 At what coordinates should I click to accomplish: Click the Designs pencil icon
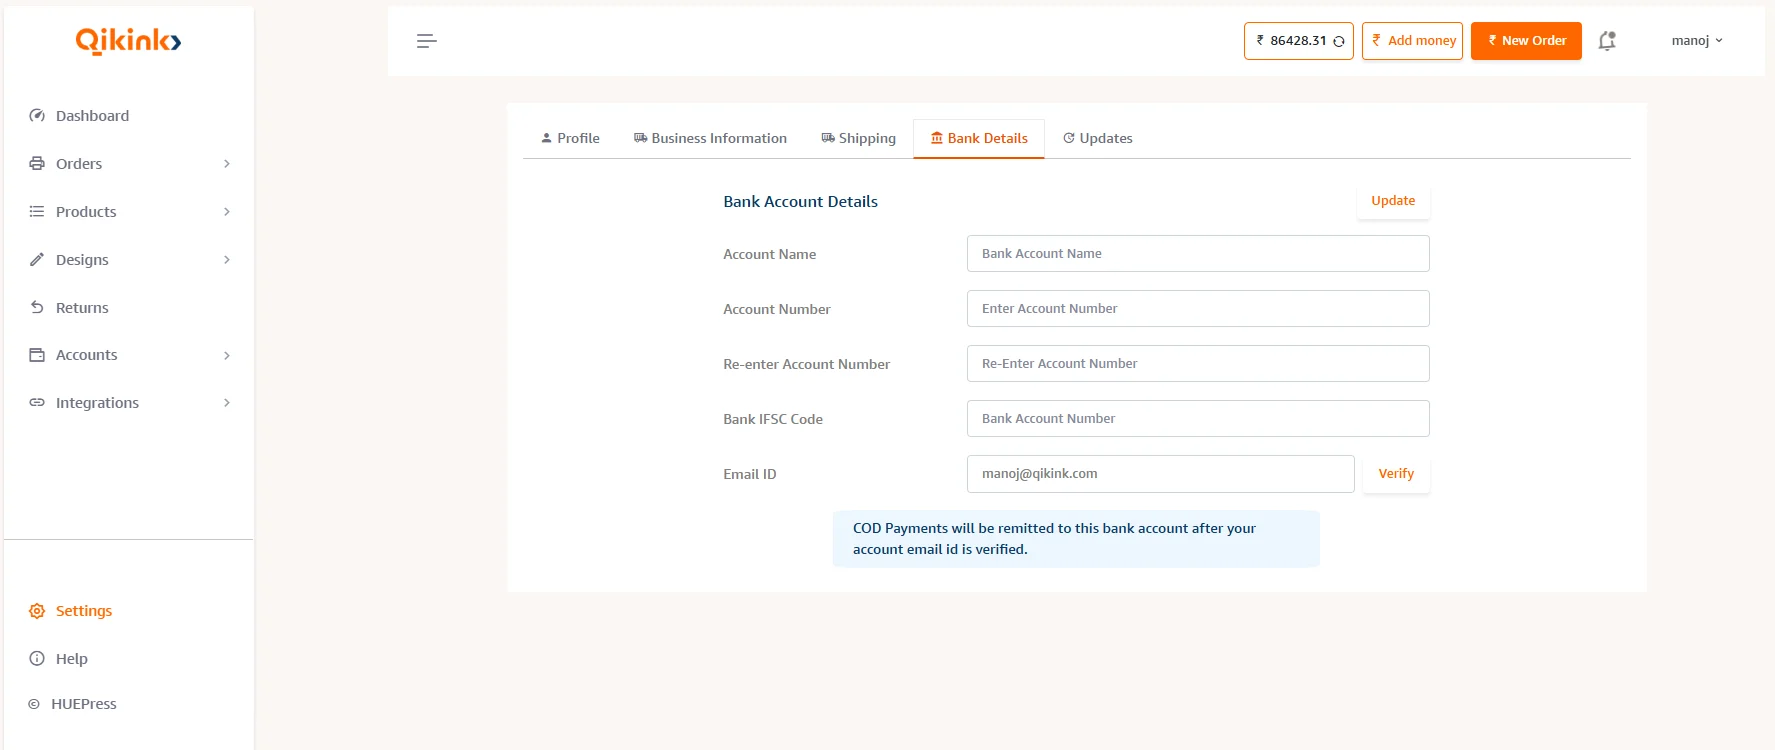(37, 260)
